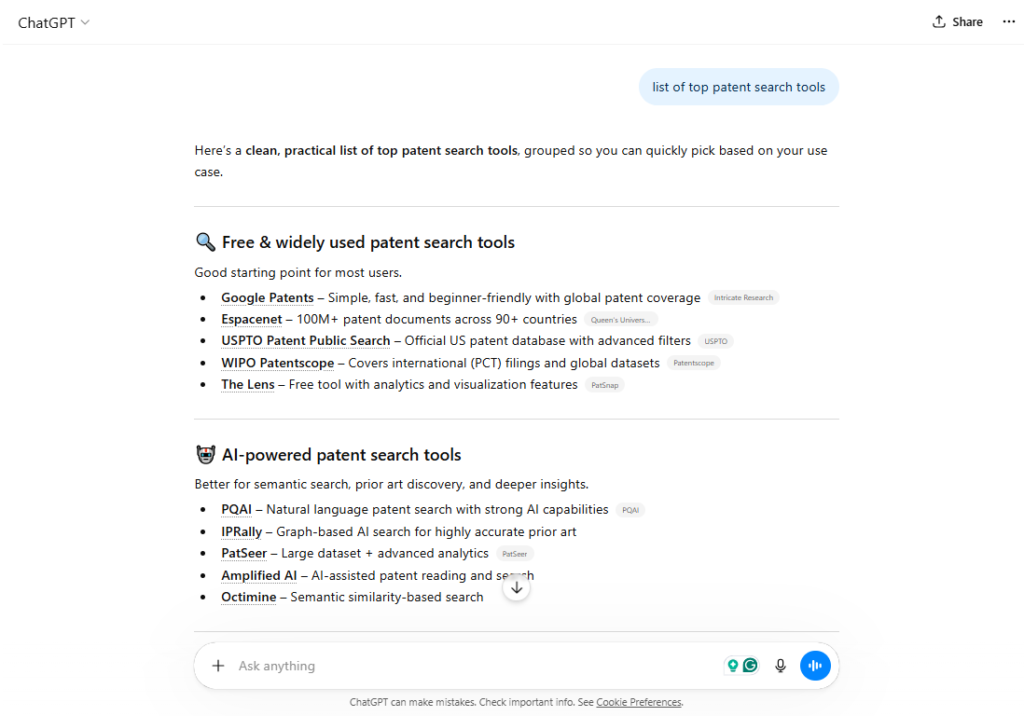Click the Espacenet entity link

click(251, 320)
